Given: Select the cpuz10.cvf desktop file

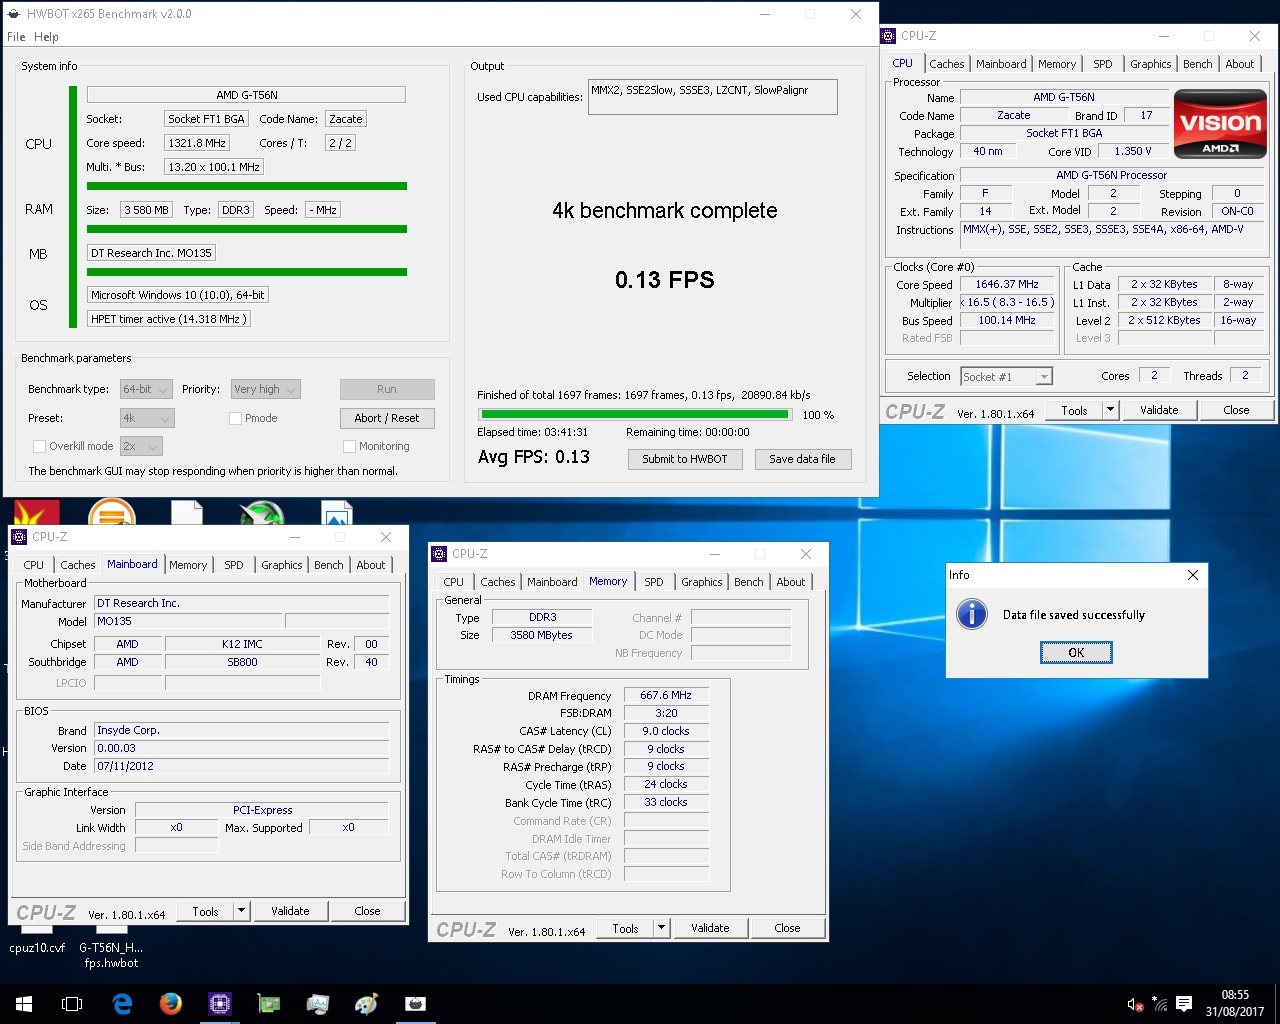Looking at the screenshot, I should click(37, 940).
